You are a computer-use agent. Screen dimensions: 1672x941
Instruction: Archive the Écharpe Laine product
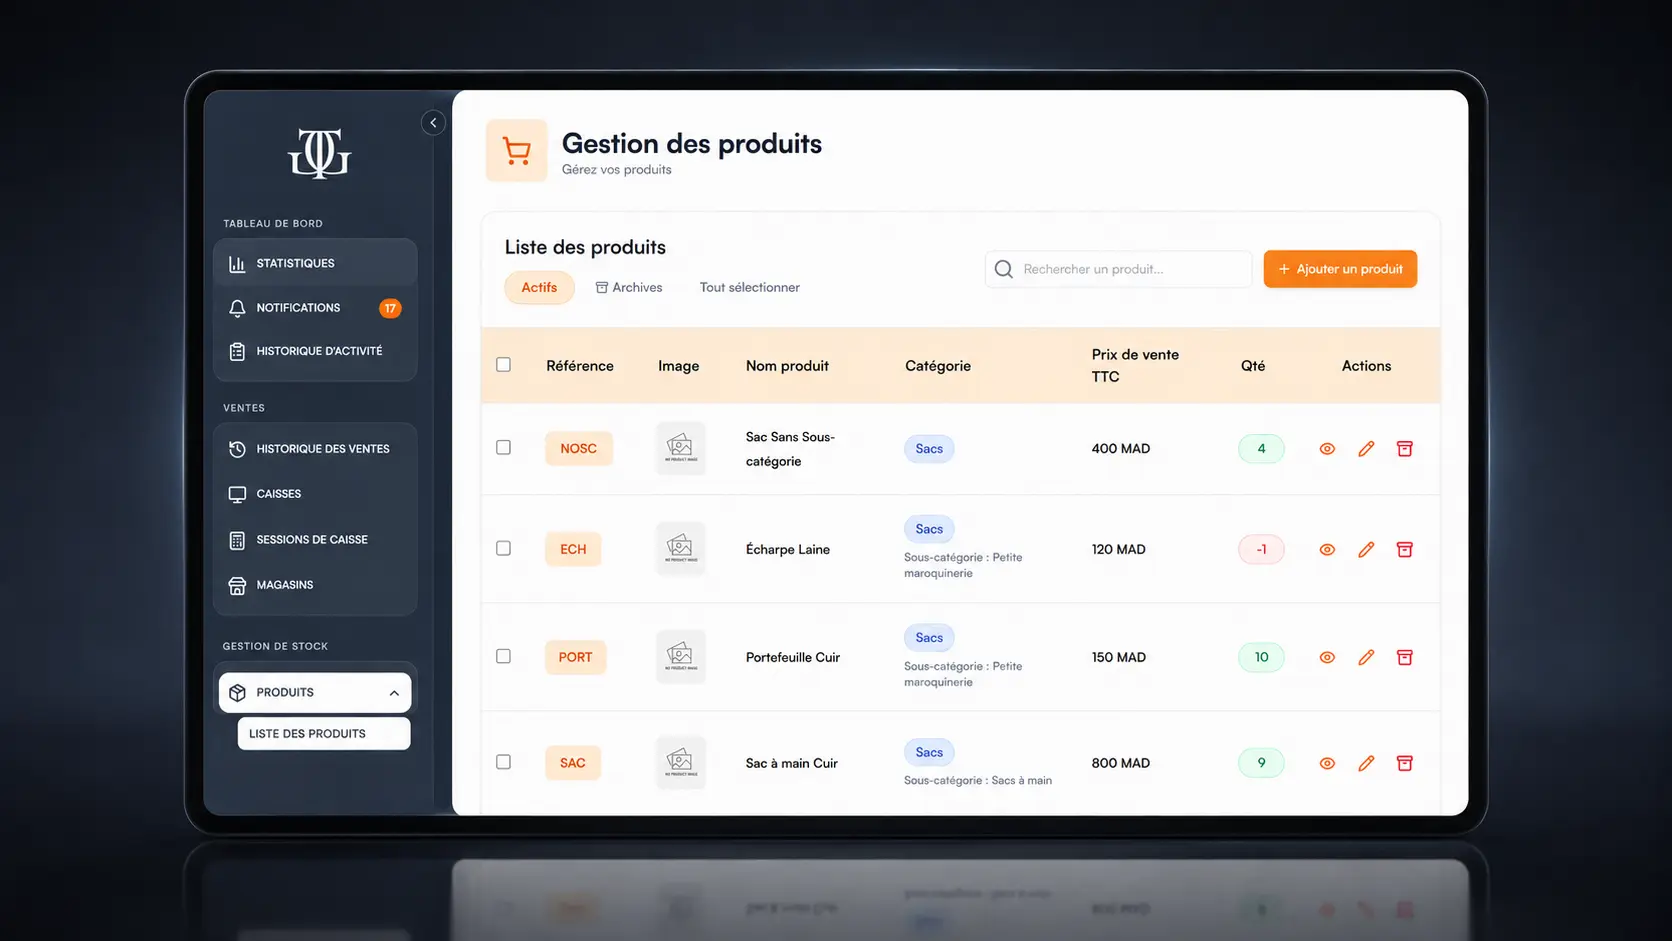1405,550
